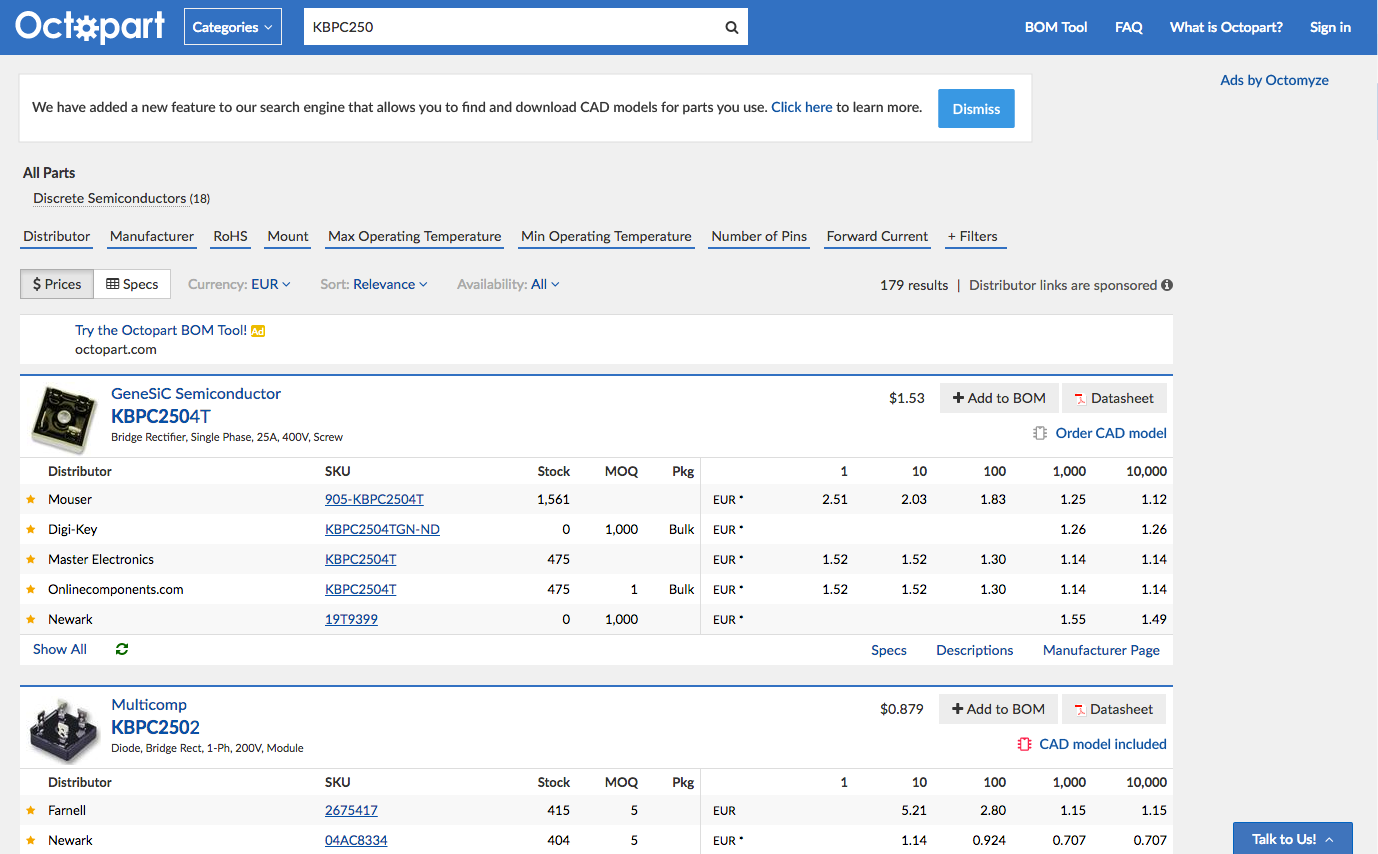Image resolution: width=1378 pixels, height=854 pixels.
Task: Open the KBPC2504T Datasheet PDF
Action: [1113, 398]
